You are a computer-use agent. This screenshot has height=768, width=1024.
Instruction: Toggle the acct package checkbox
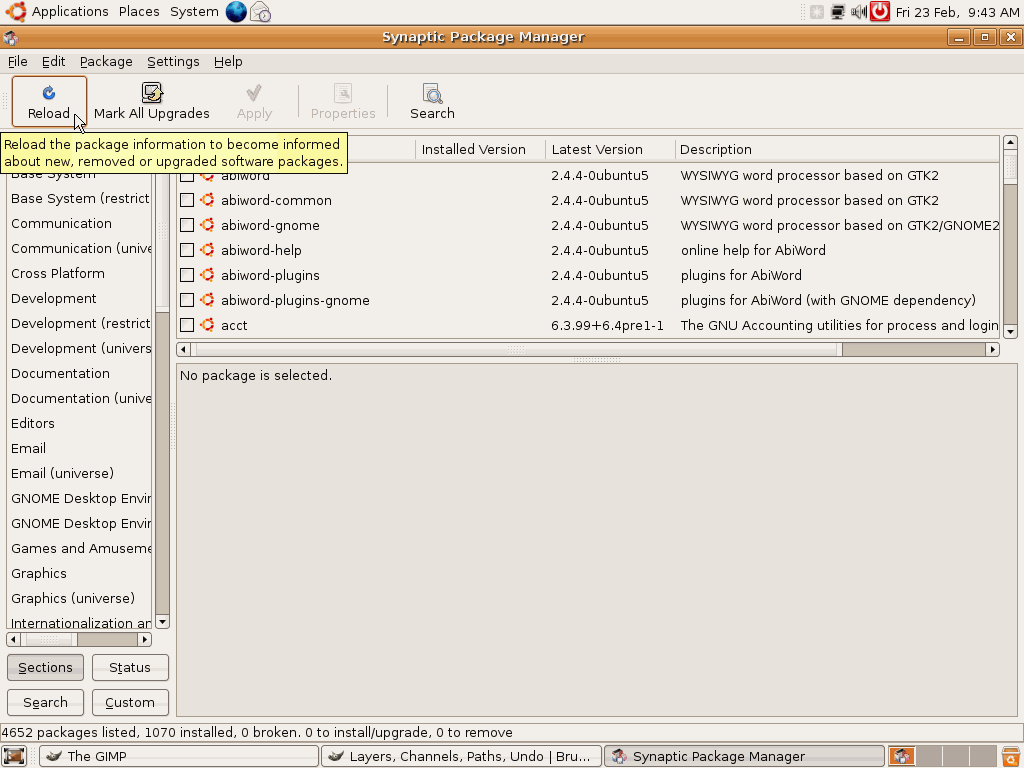click(187, 325)
